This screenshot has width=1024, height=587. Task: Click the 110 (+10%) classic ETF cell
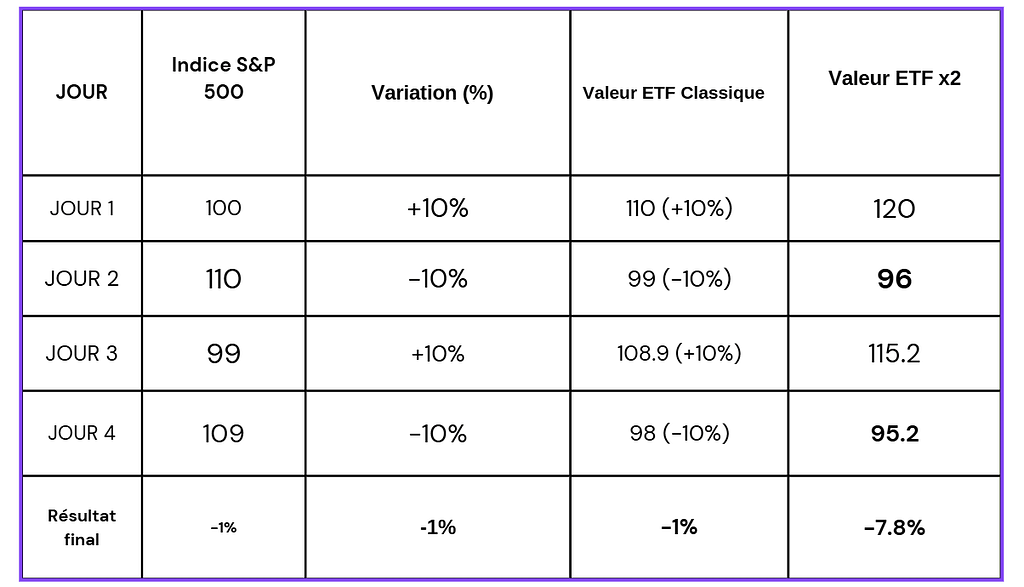(x=680, y=208)
